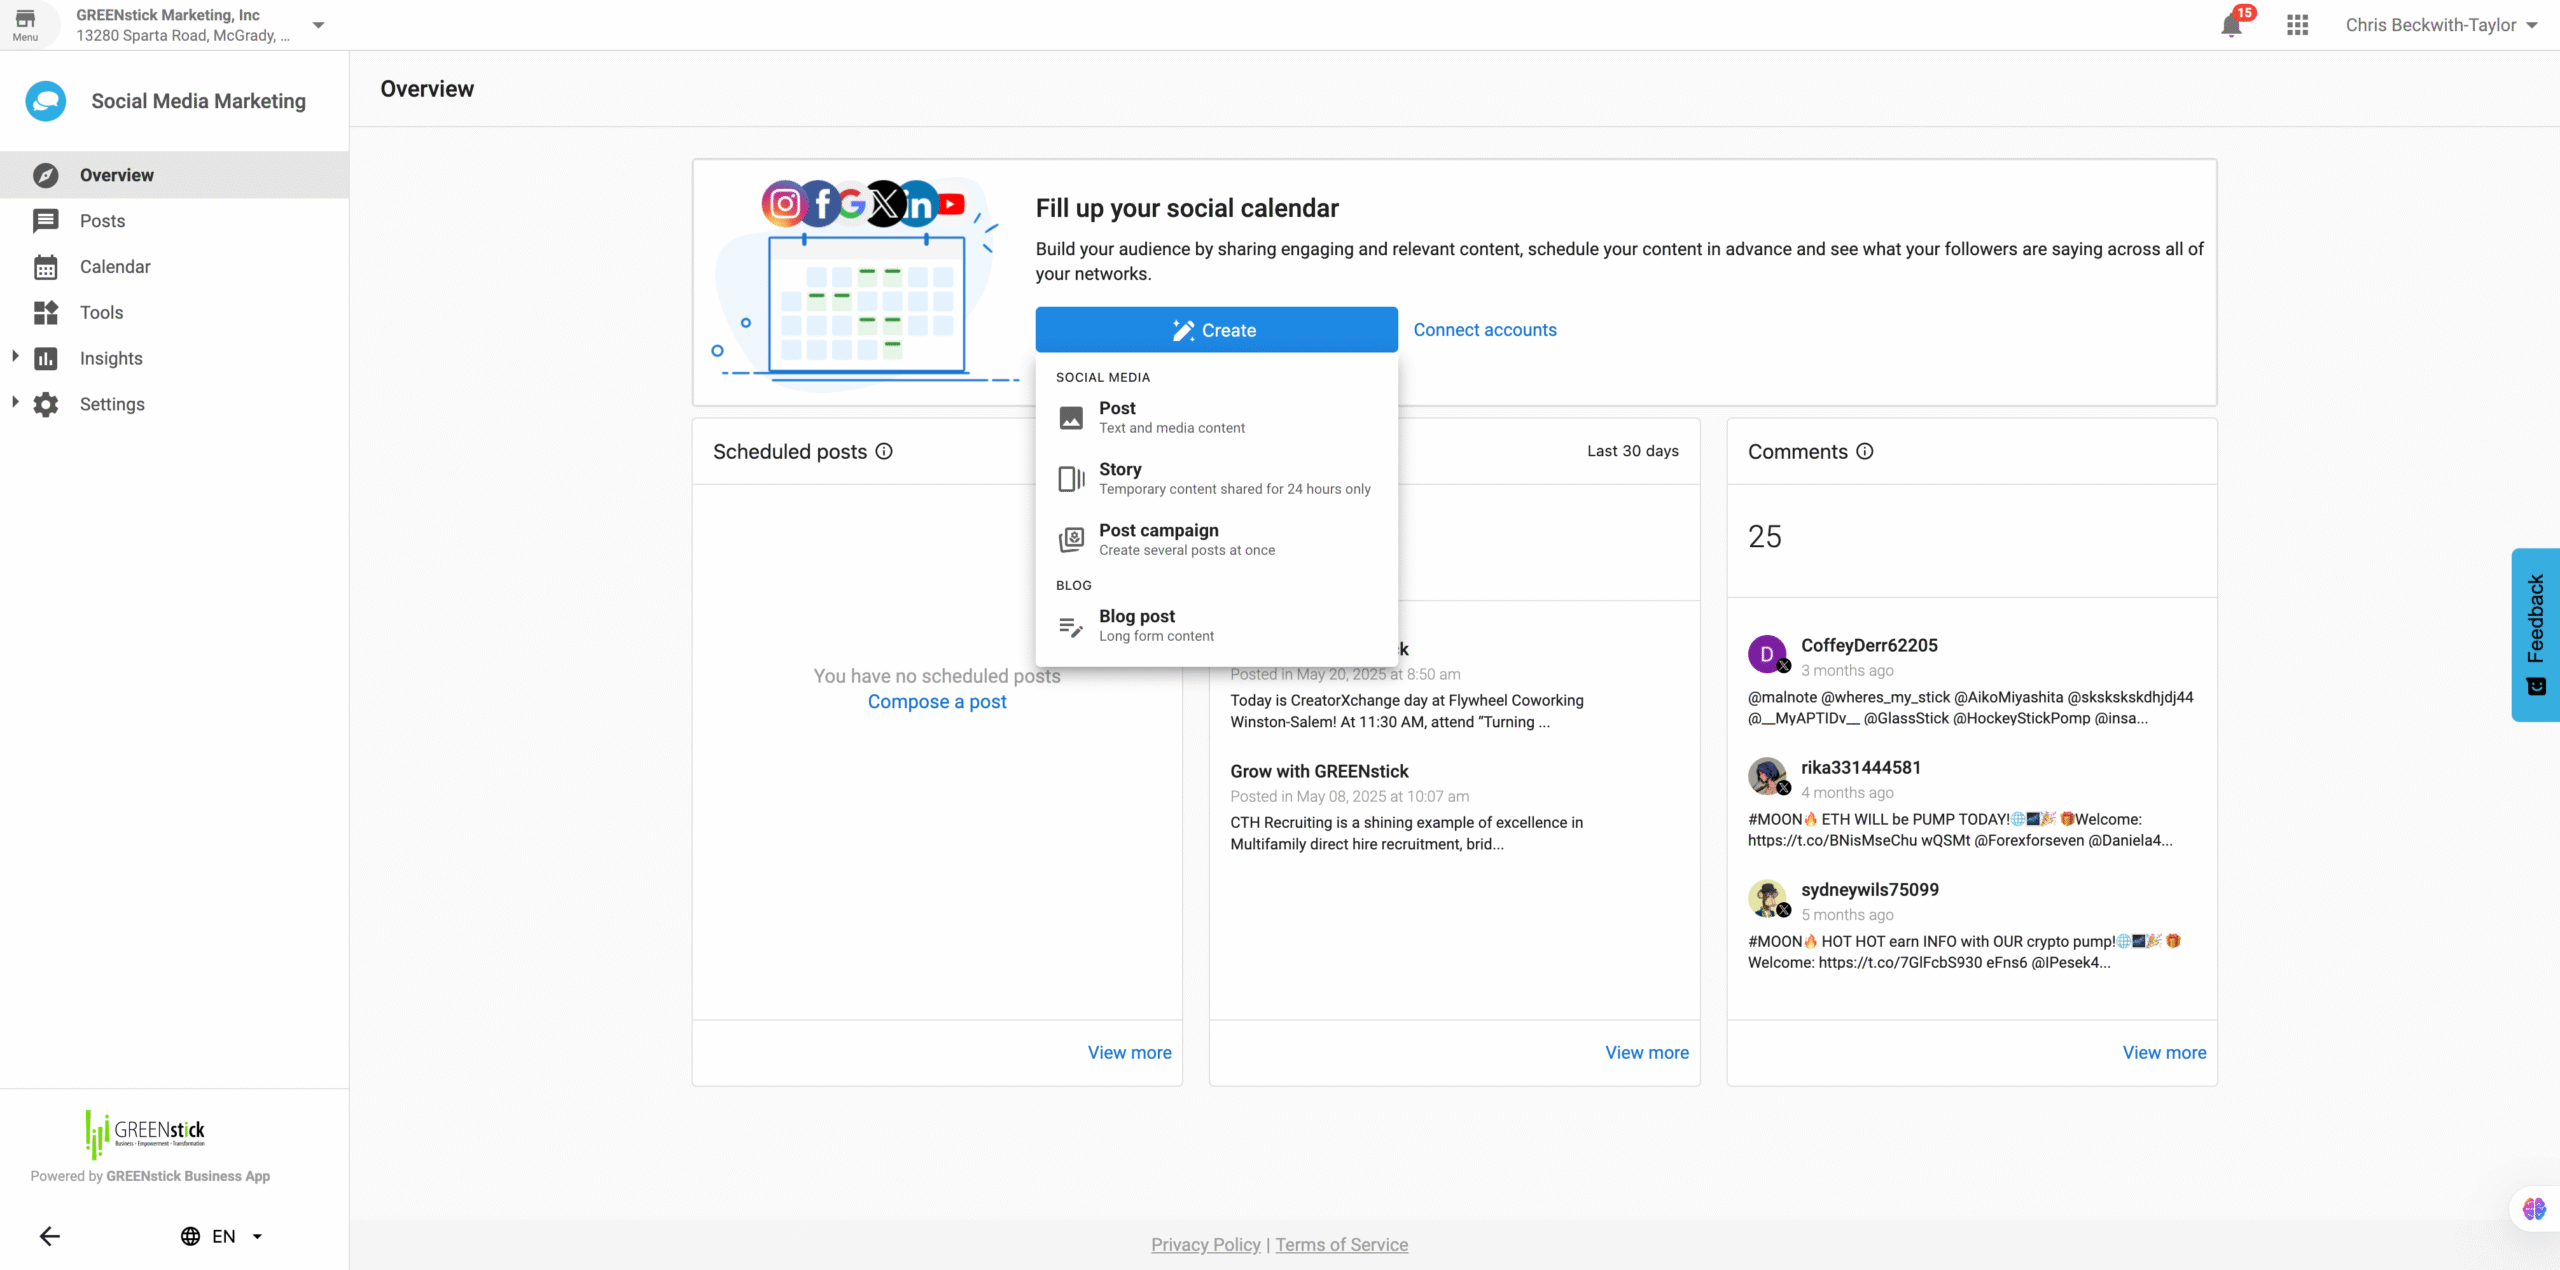2560x1270 pixels.
Task: Expand the Settings sidebar section
Action: coord(15,403)
